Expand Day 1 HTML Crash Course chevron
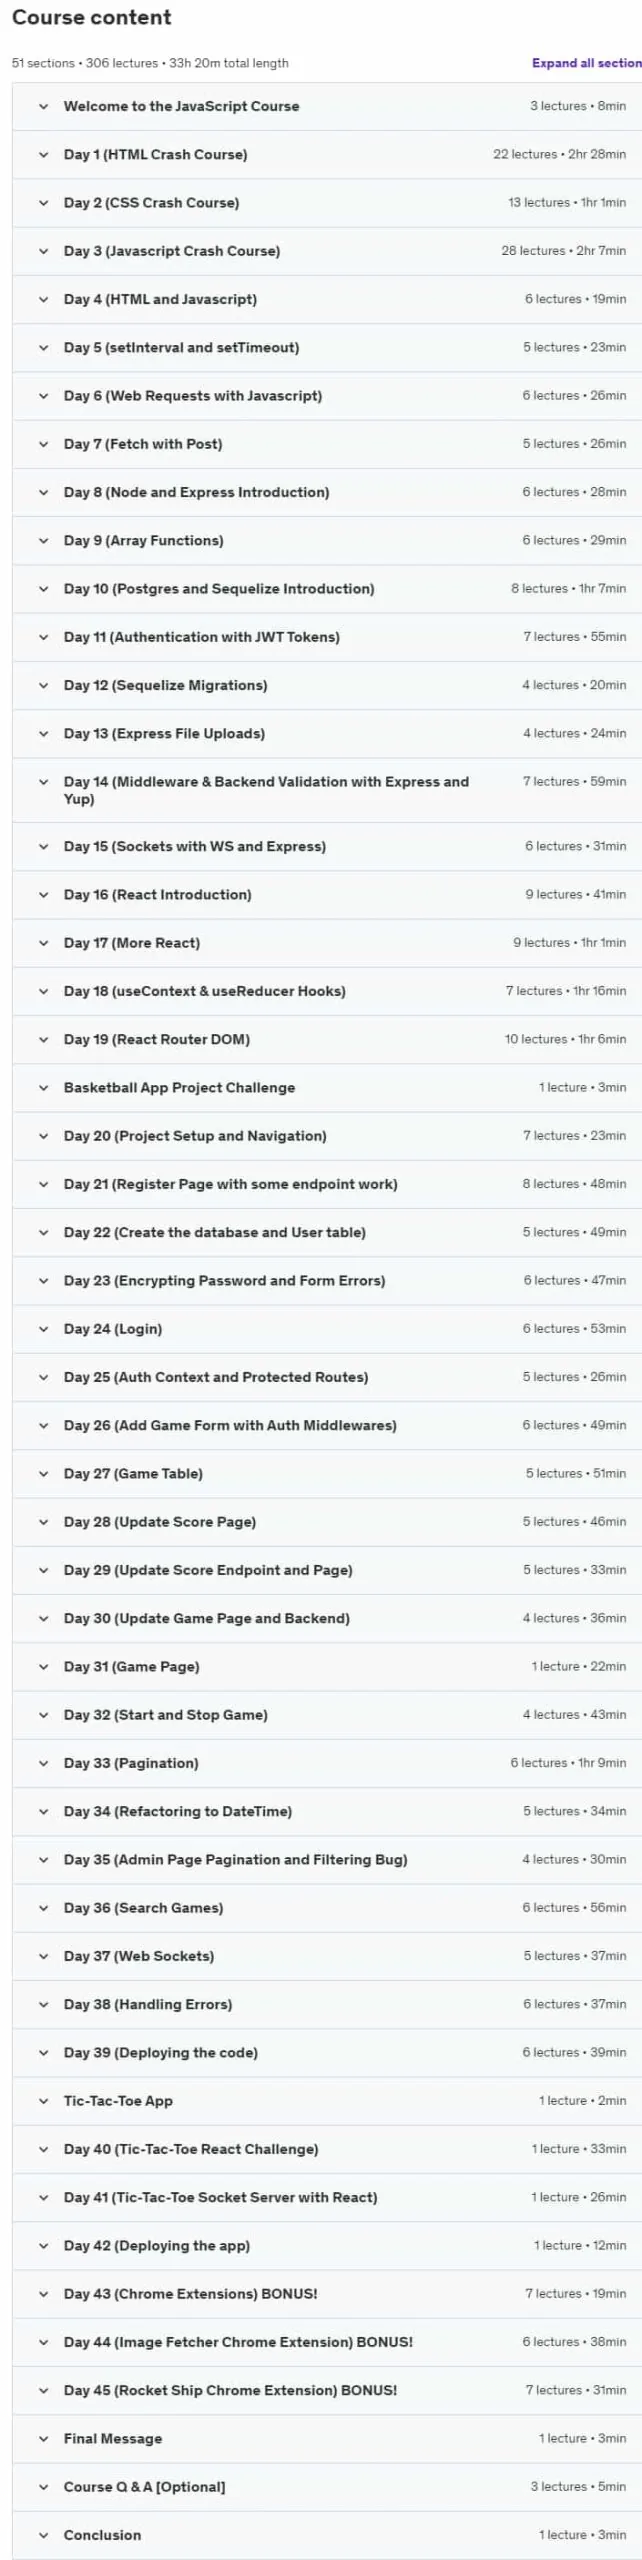 click(43, 154)
